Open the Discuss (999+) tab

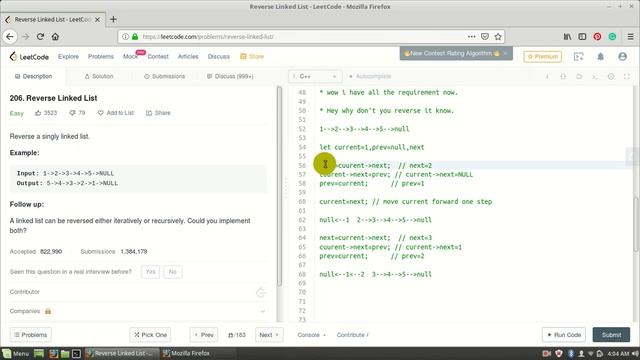click(230, 76)
